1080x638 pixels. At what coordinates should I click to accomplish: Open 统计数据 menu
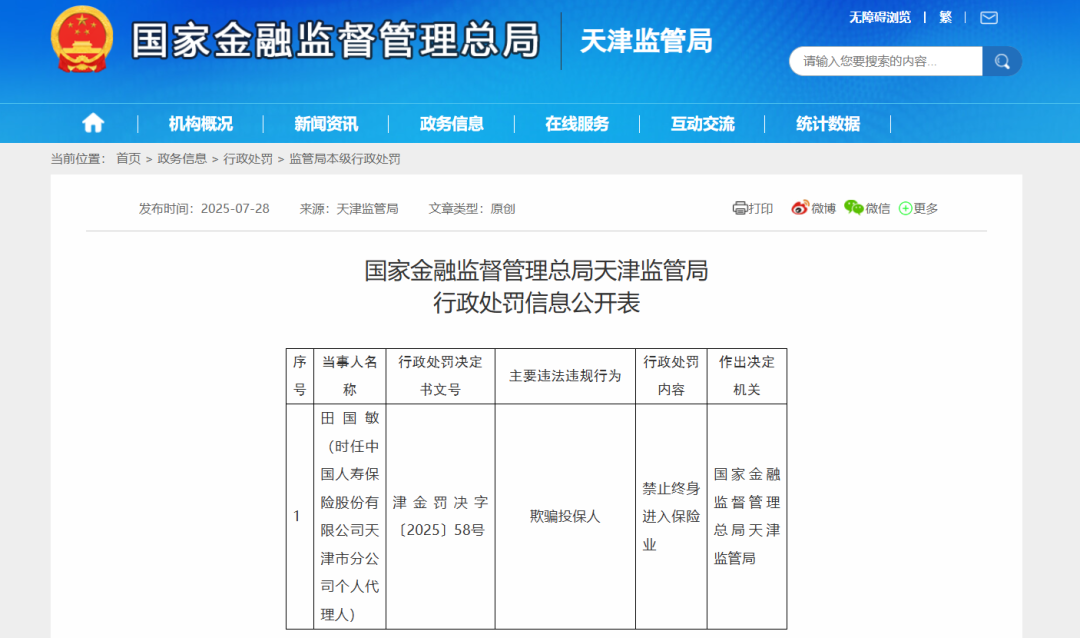(x=828, y=124)
